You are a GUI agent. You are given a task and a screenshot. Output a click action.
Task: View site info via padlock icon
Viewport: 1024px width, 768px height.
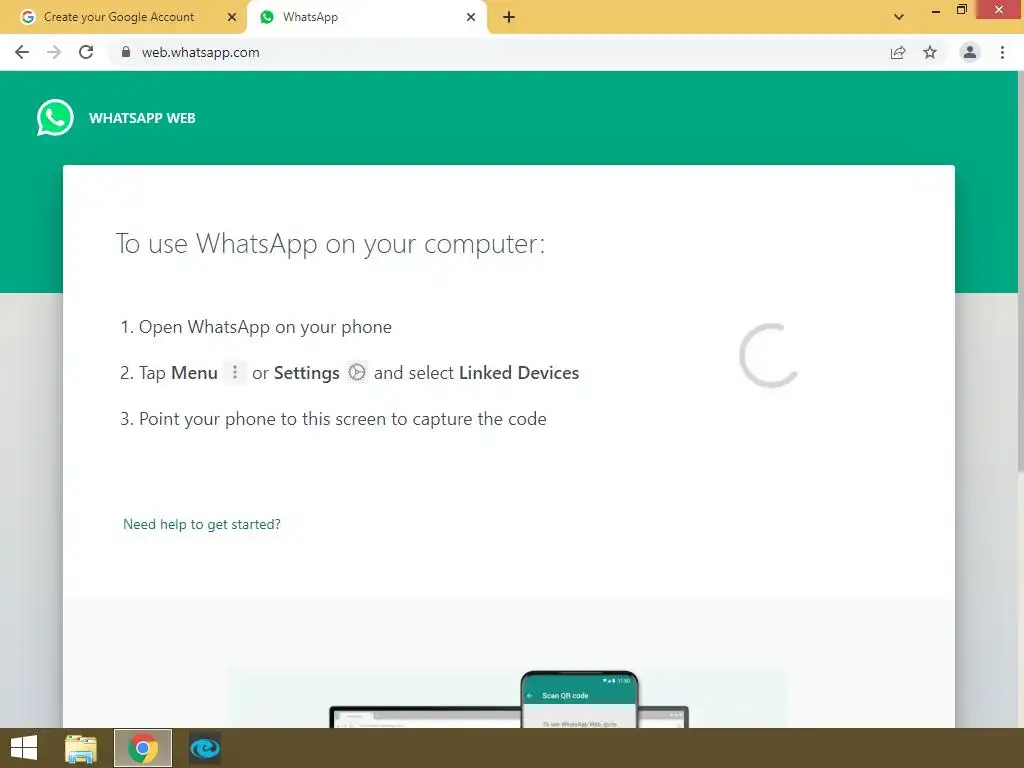pyautogui.click(x=126, y=52)
